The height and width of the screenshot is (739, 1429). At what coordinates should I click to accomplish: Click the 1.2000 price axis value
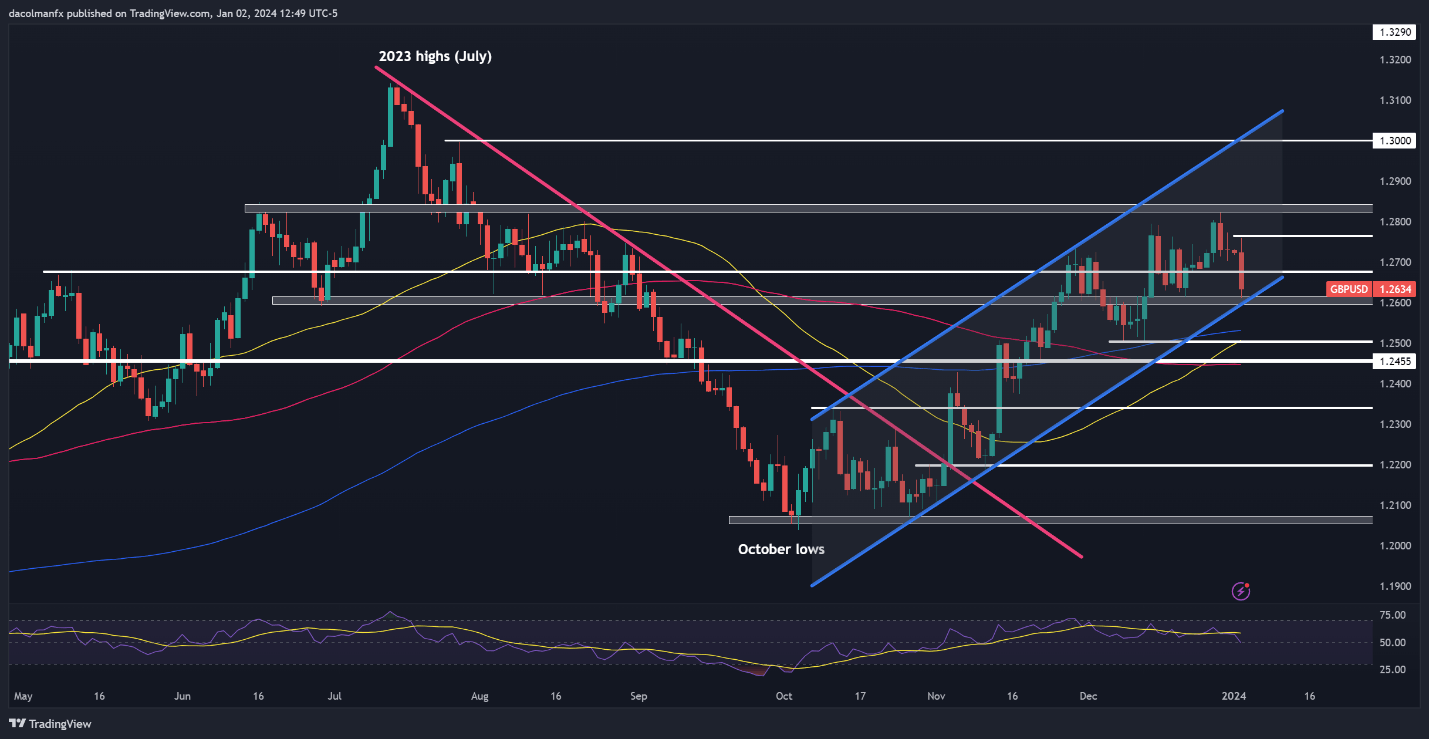pyautogui.click(x=1395, y=546)
